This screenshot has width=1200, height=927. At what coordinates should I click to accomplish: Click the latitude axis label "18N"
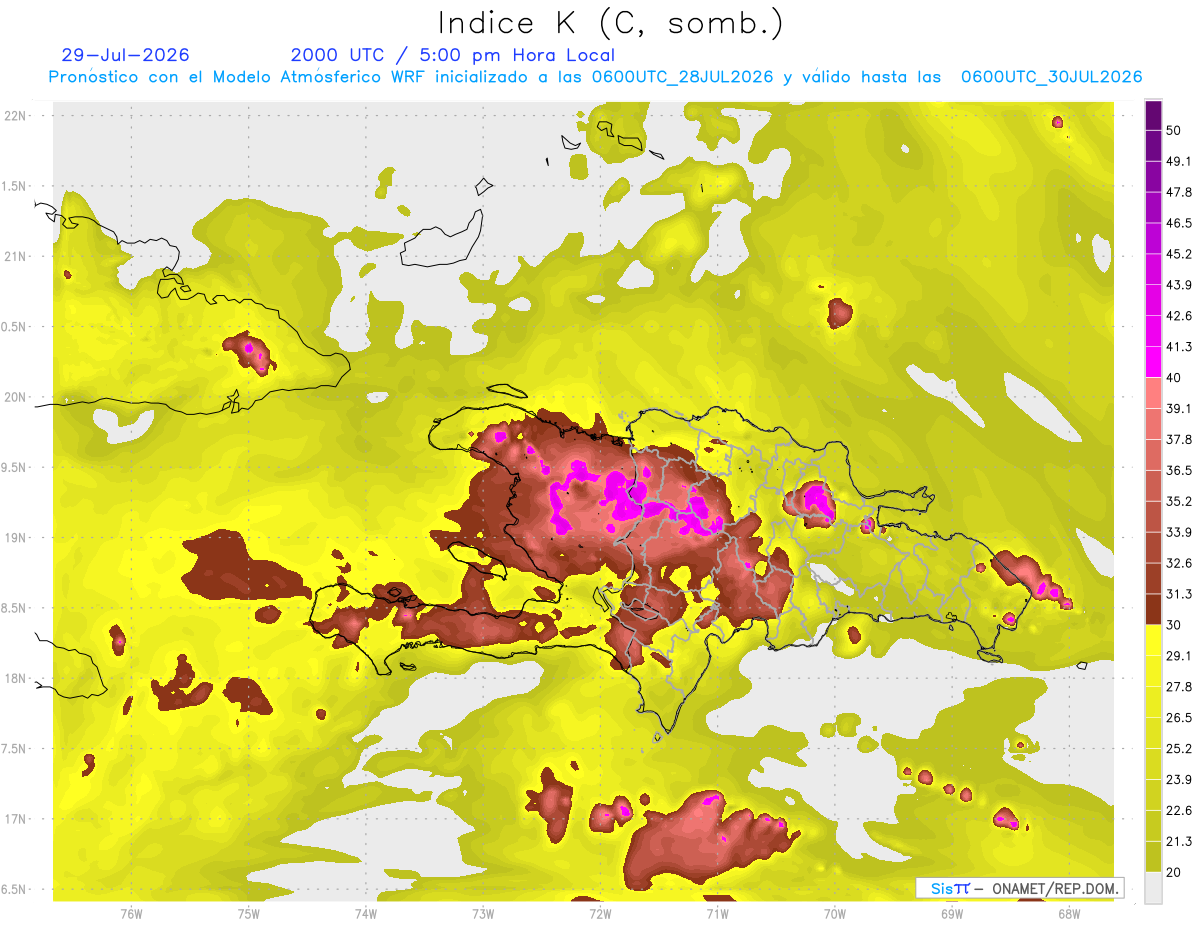tap(15, 679)
